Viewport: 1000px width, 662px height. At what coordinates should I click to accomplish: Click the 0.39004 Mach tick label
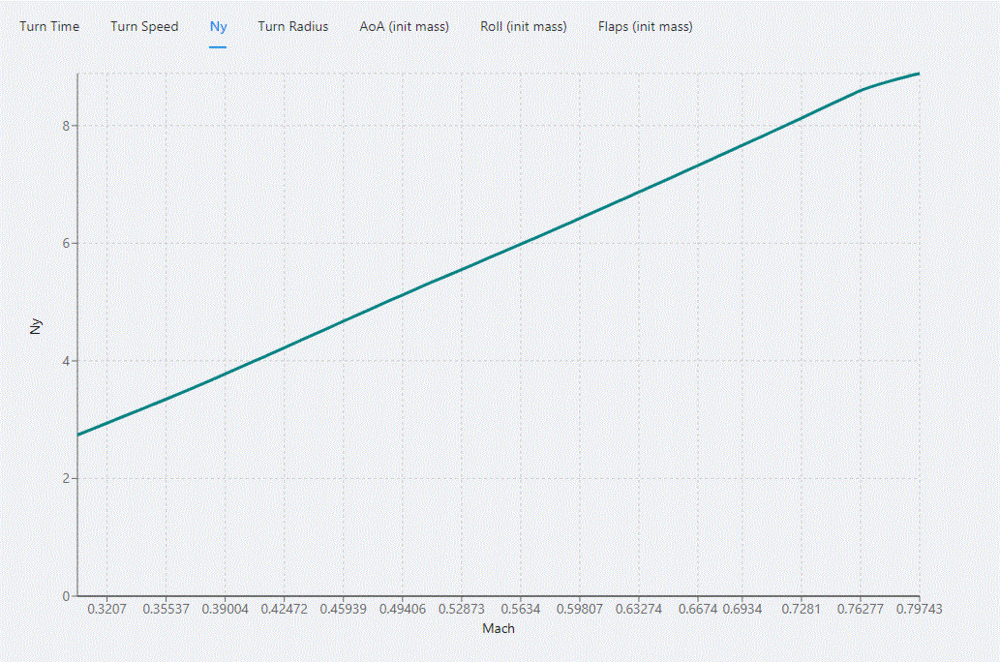coord(225,608)
